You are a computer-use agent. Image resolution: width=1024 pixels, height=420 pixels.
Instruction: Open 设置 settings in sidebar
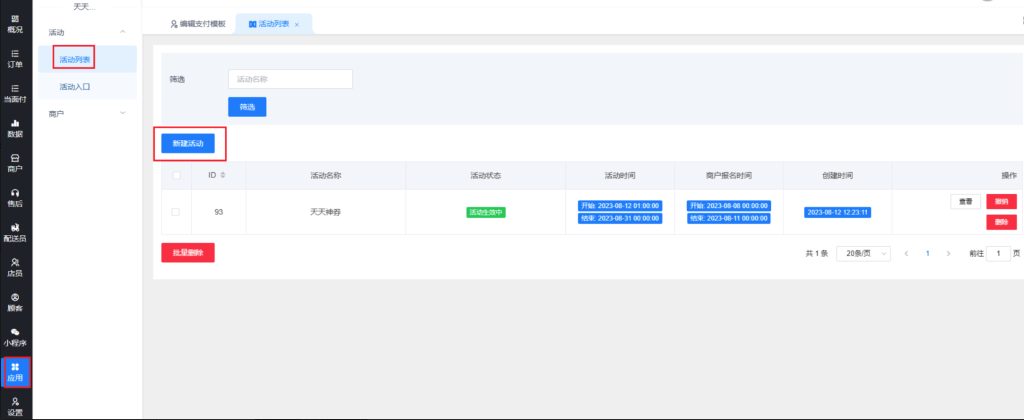15,405
